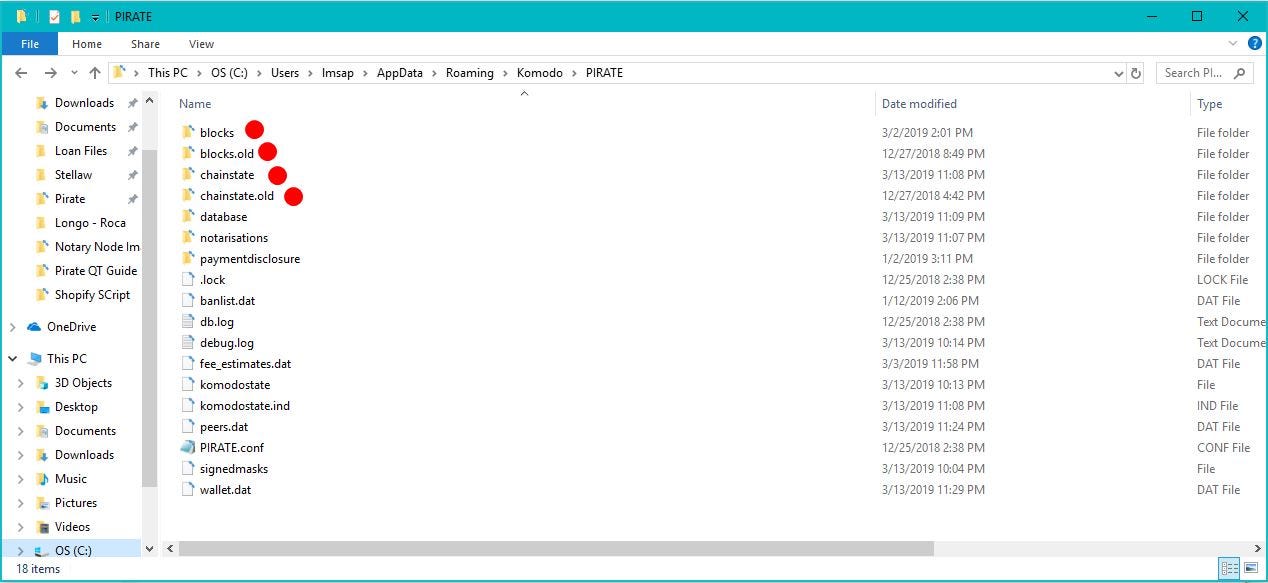The height and width of the screenshot is (583, 1268).
Task: Select the banlist.dat file icon
Action: [189, 300]
